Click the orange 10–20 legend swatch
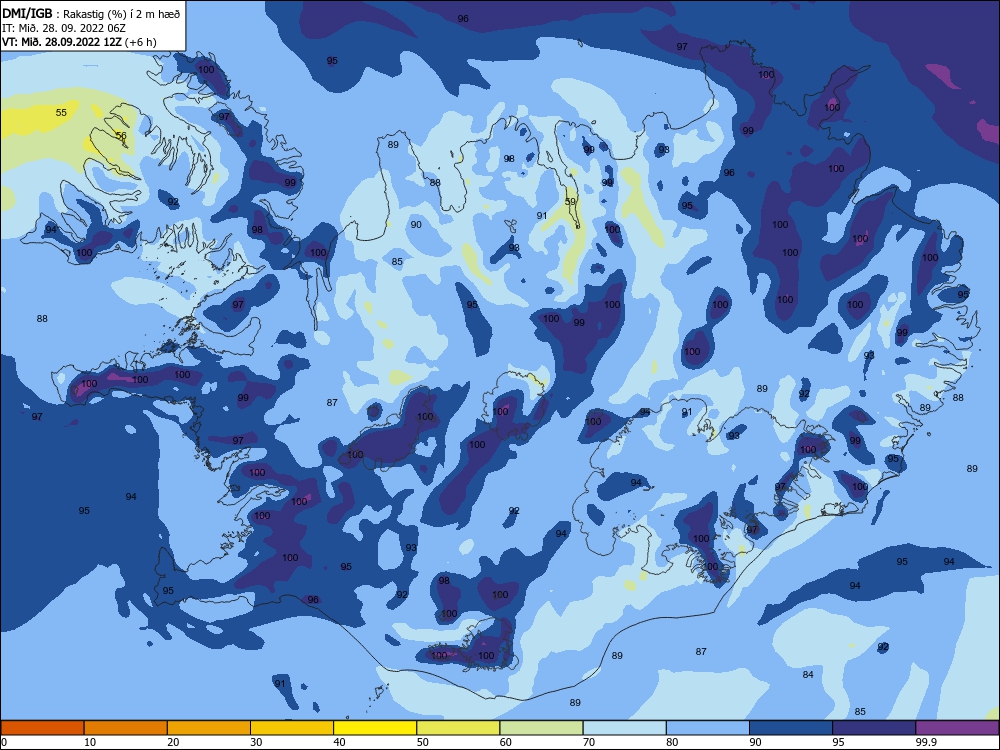This screenshot has height=750, width=1000. click(x=126, y=728)
